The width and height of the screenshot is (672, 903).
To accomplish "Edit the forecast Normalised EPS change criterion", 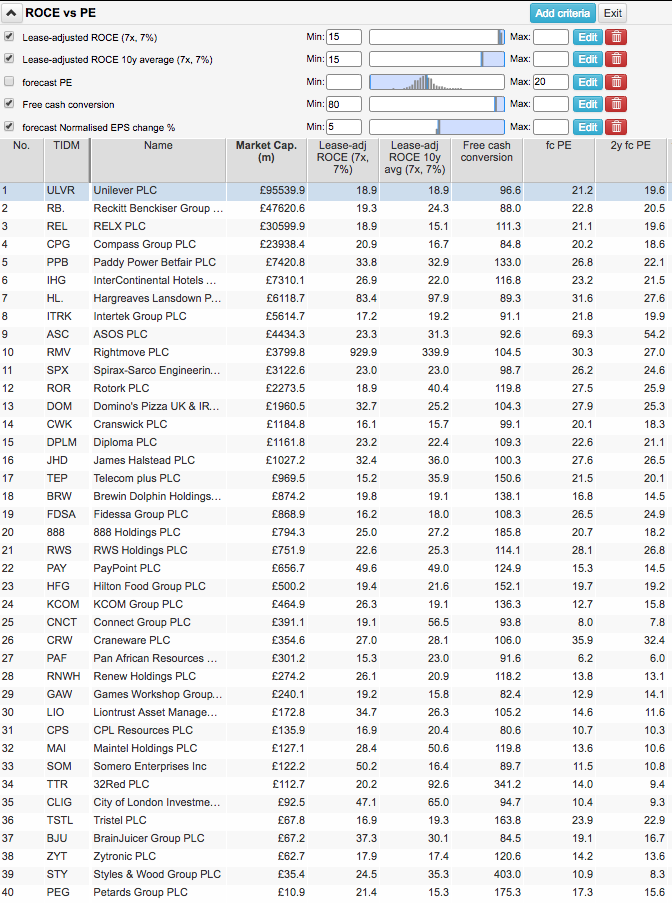I will click(x=587, y=127).
